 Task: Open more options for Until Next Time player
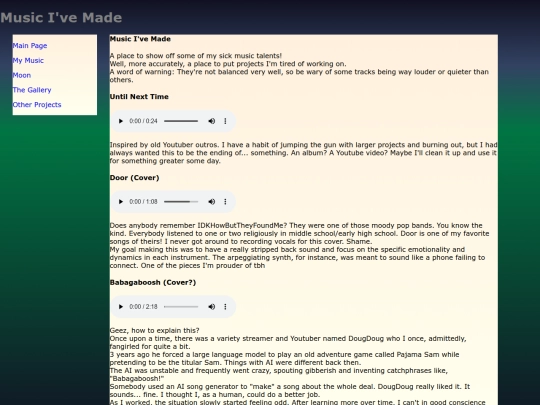[225, 121]
